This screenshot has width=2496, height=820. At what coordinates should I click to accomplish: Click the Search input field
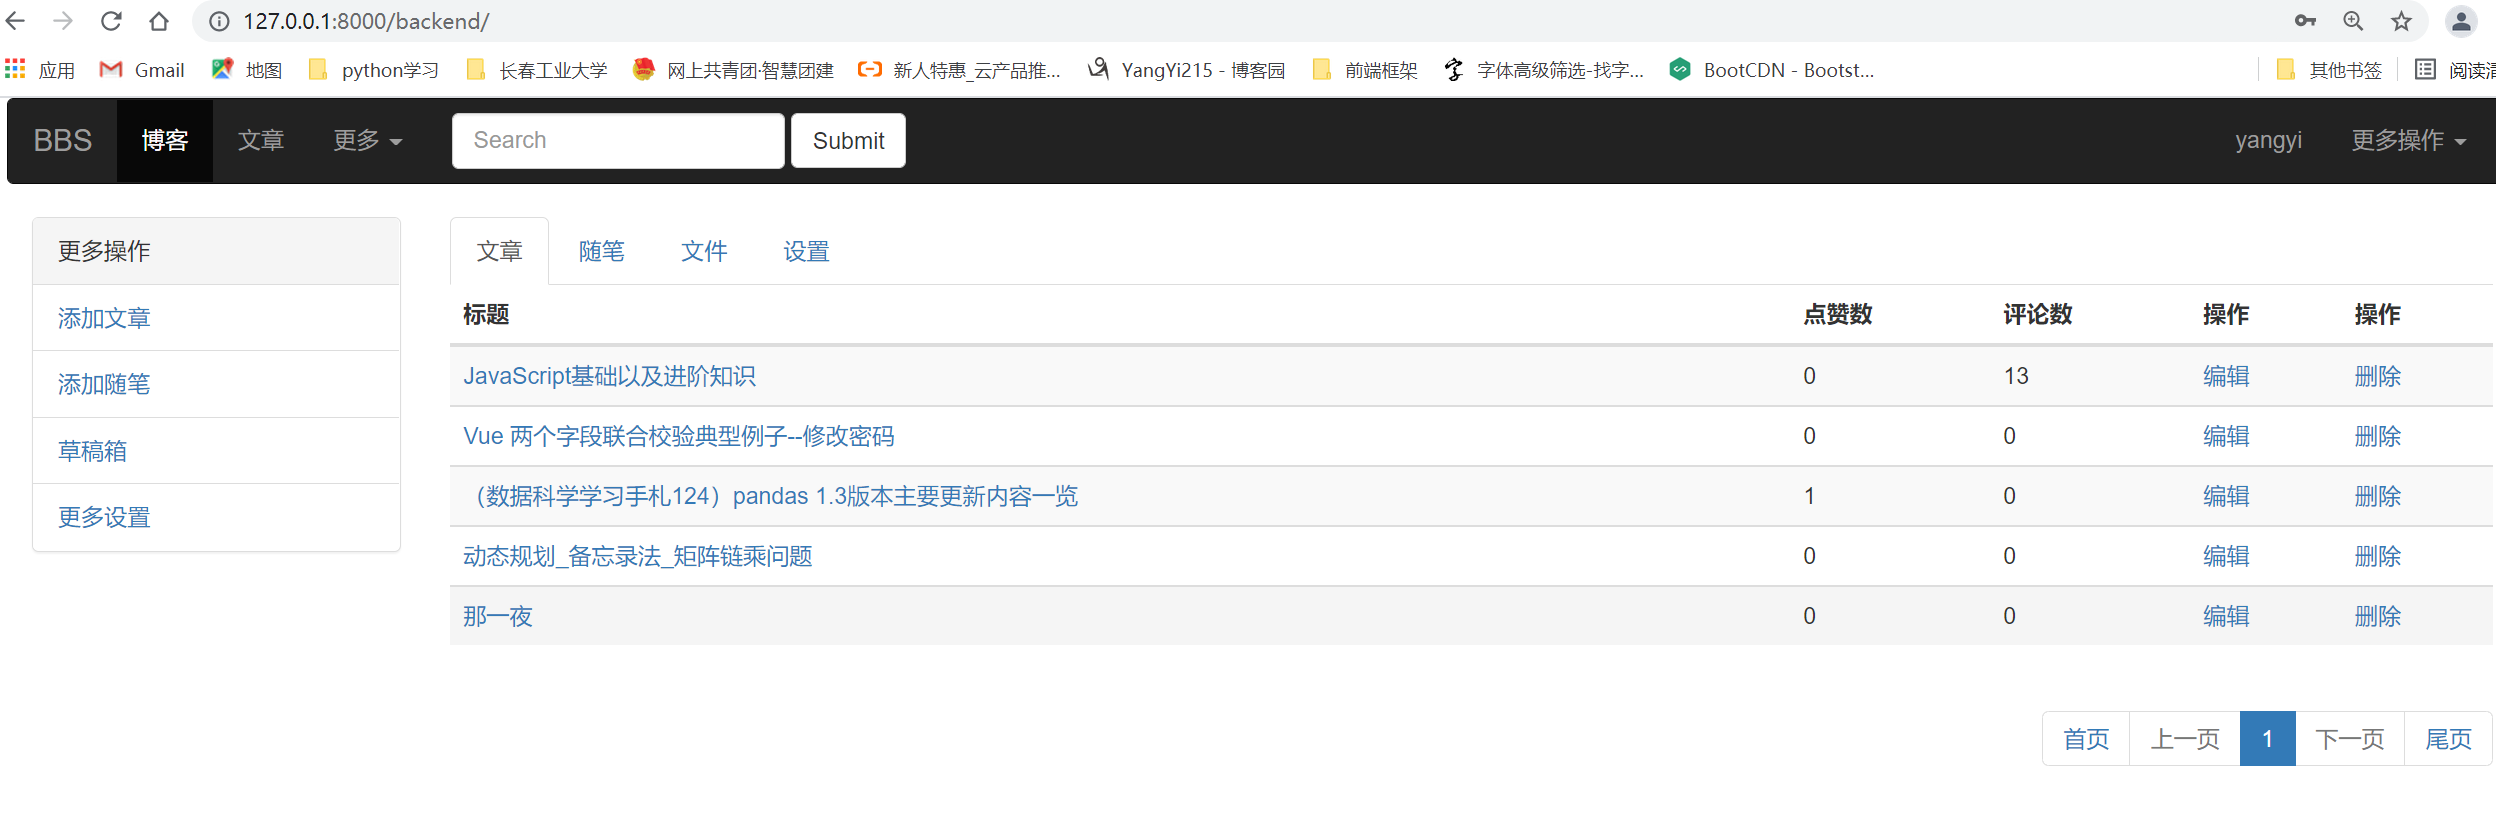click(618, 140)
